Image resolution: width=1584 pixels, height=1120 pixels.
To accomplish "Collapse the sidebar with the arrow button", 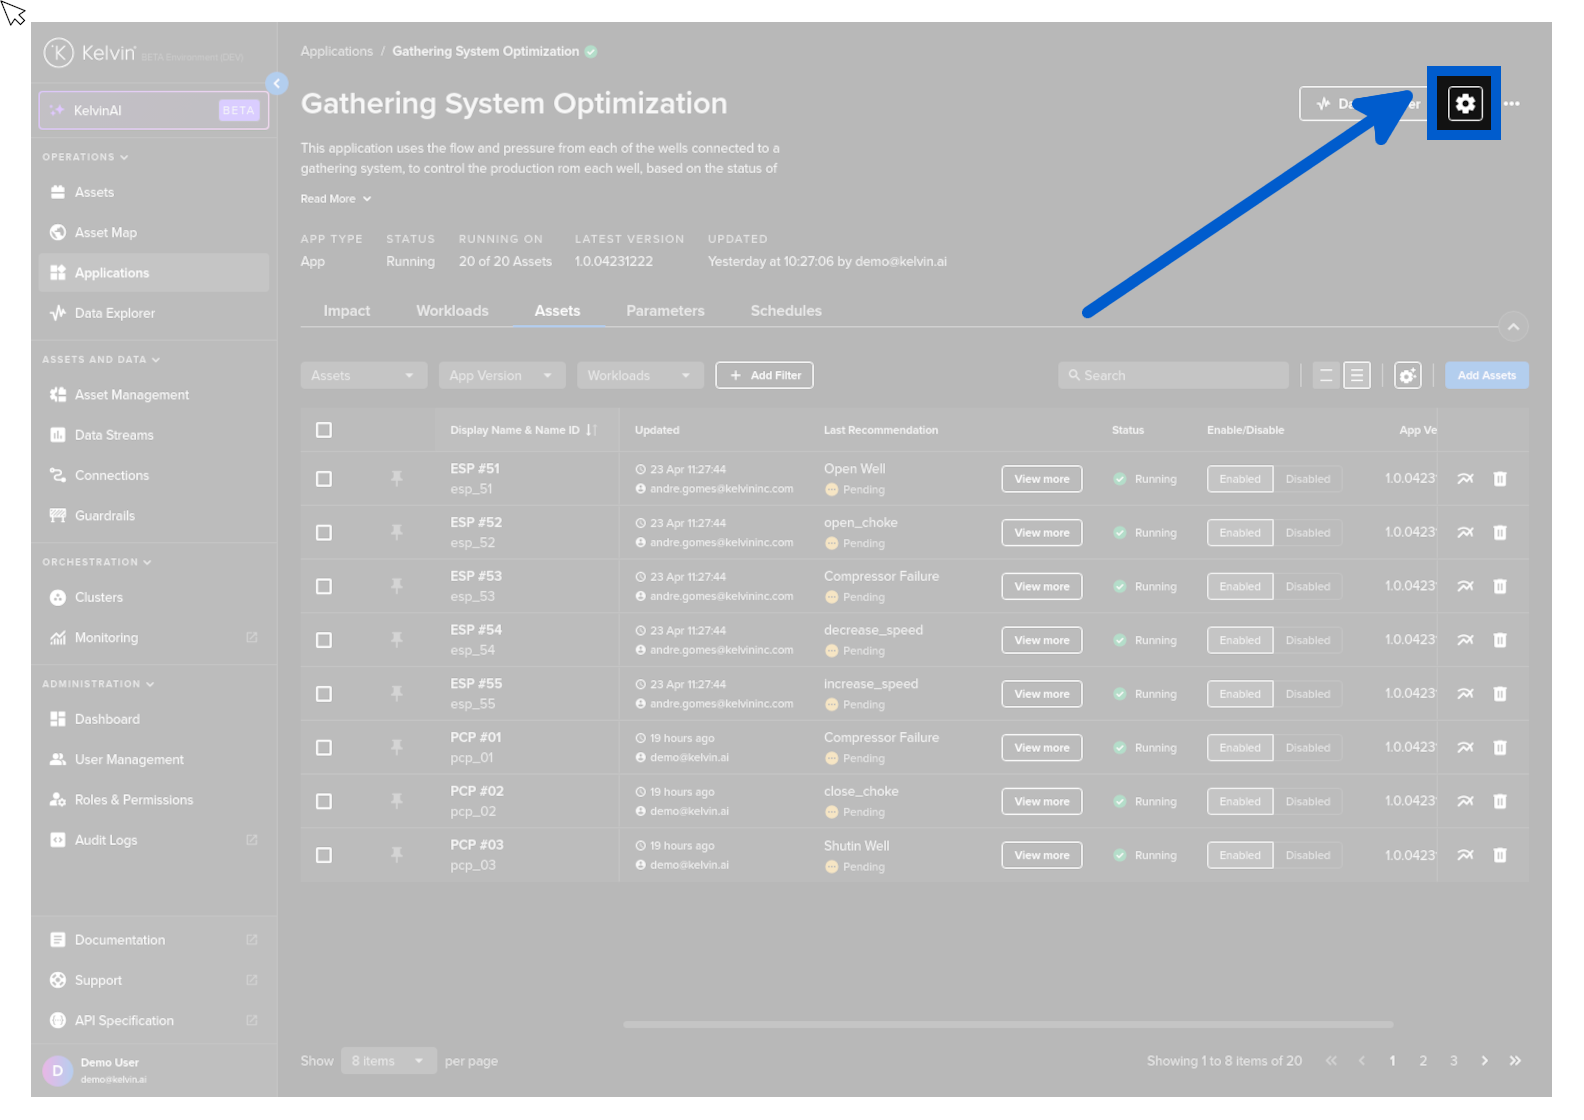I will (277, 84).
